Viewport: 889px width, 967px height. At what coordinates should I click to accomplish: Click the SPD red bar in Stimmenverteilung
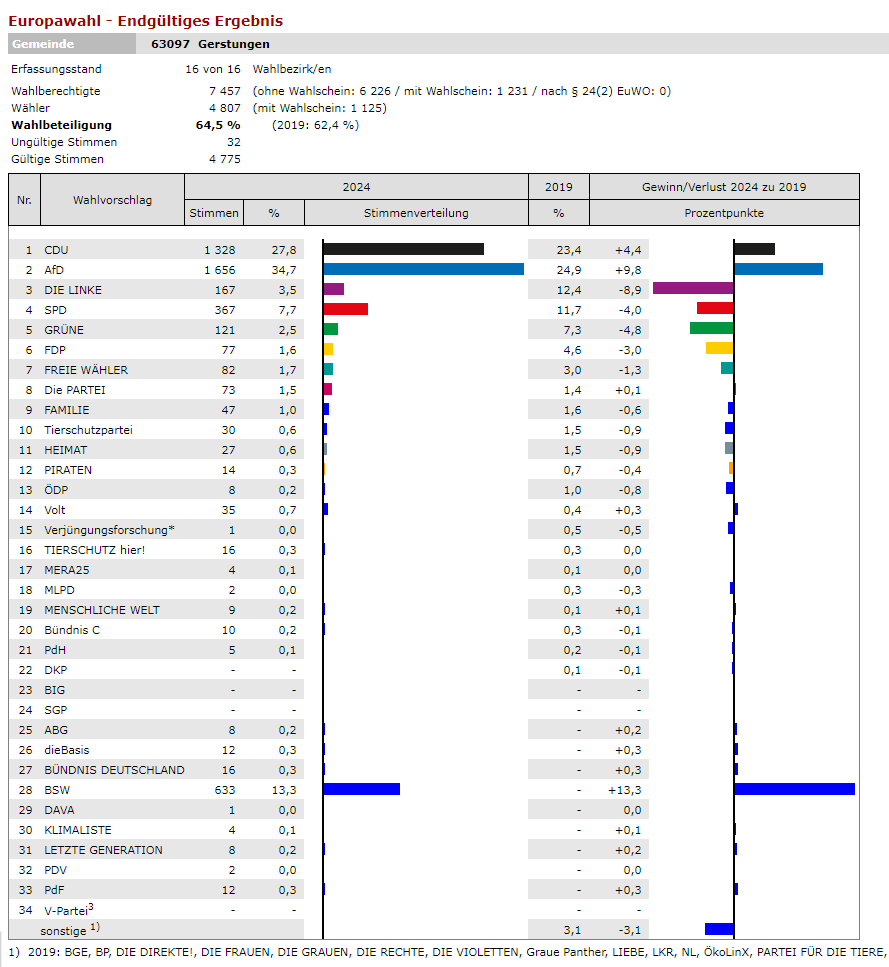click(345, 309)
